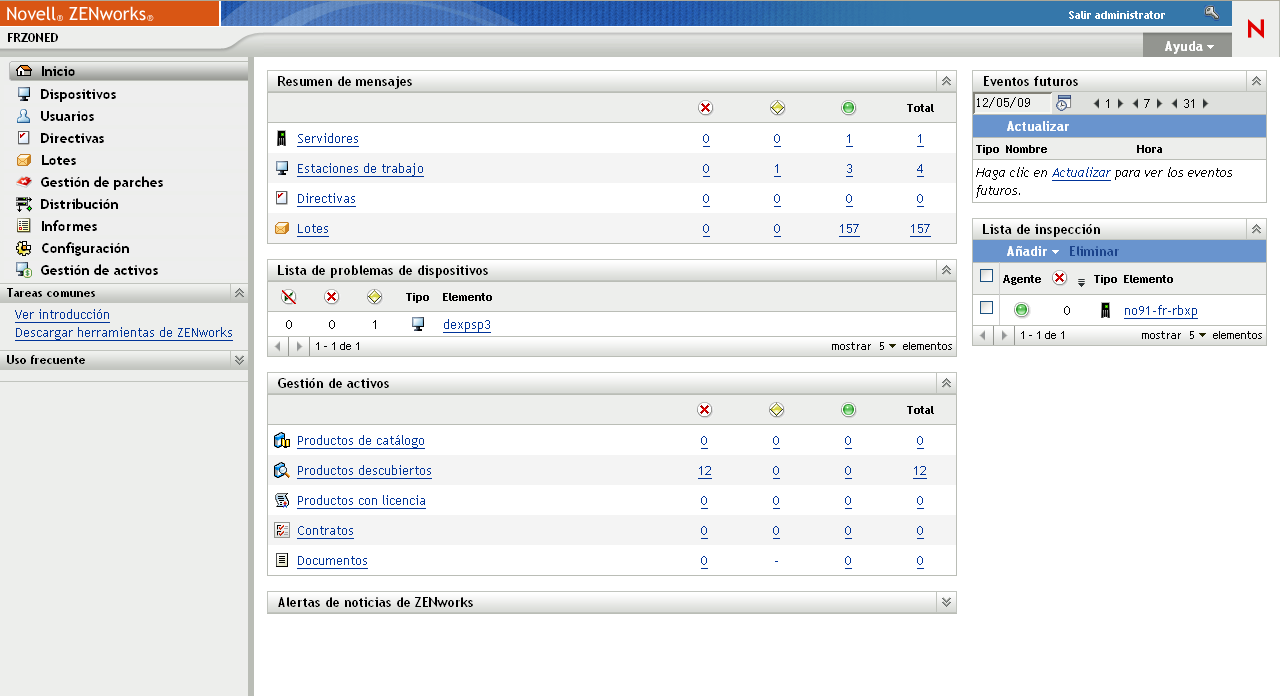Screen dimensions: 1280x696
Task: Click the Gestión de parches icon
Action: coord(24,182)
